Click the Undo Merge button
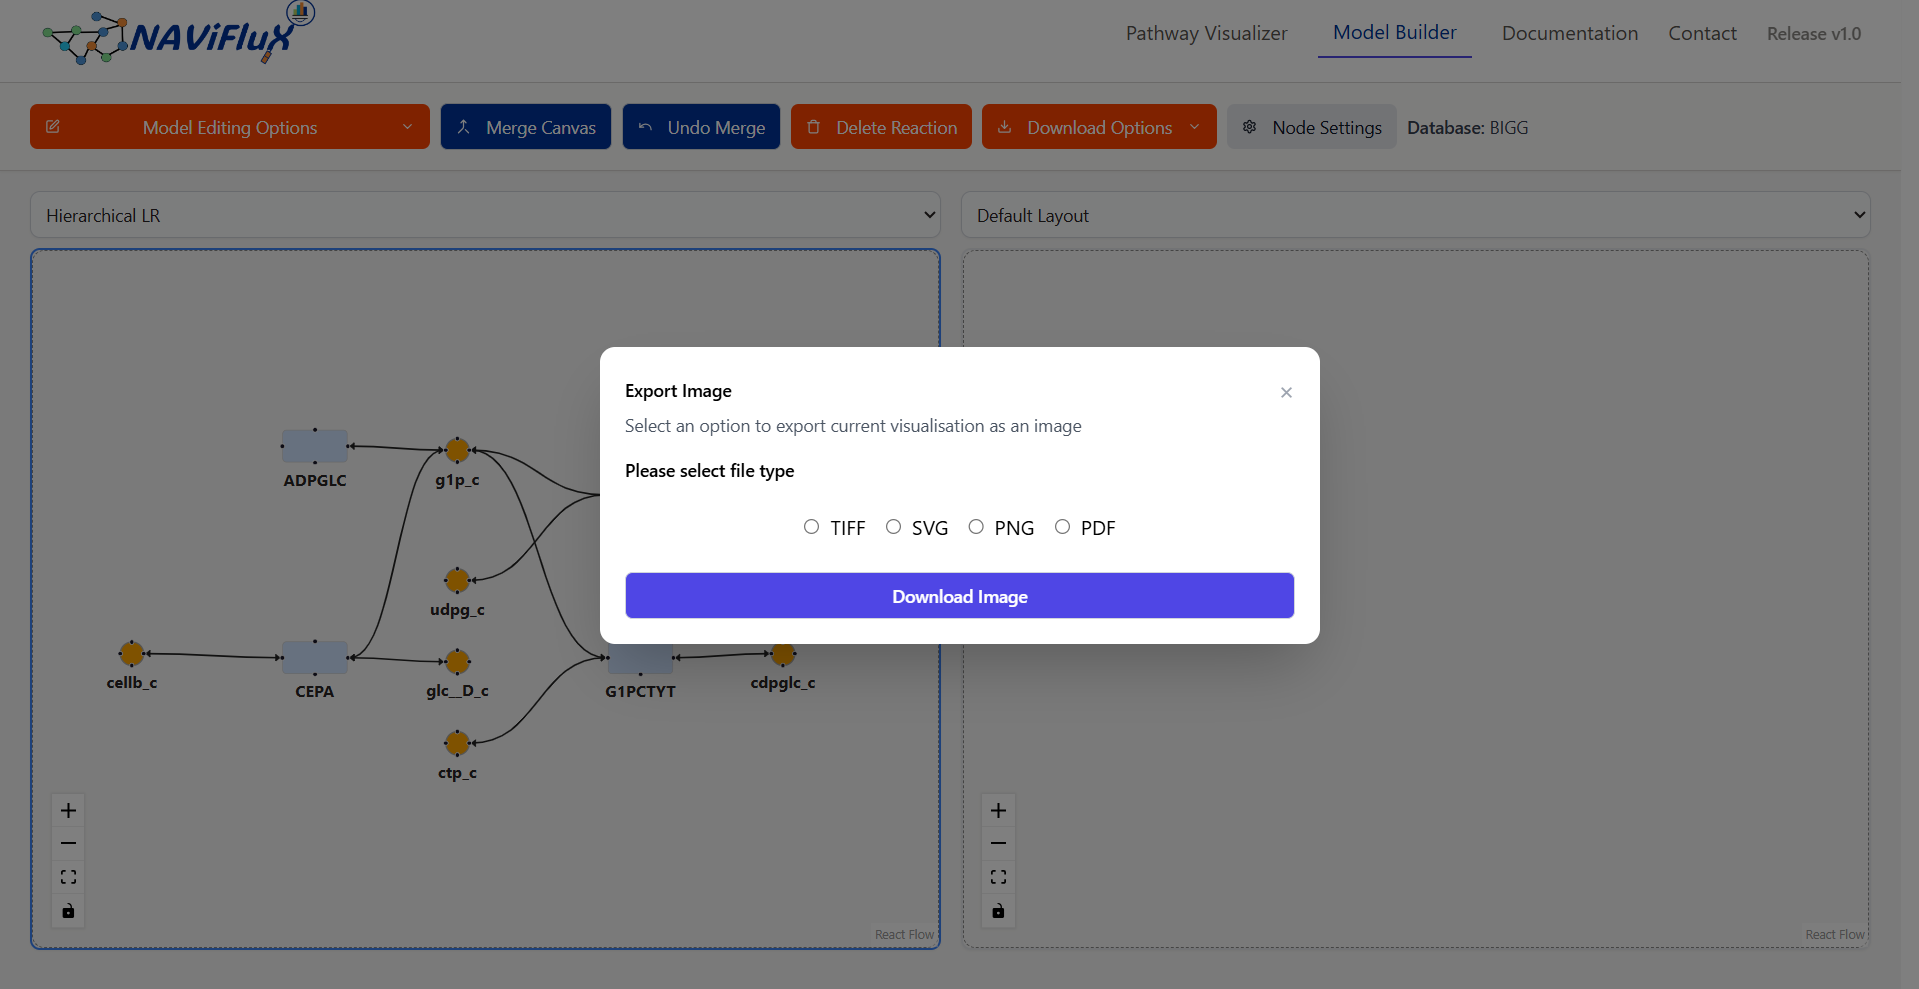This screenshot has height=989, width=1919. [x=701, y=127]
